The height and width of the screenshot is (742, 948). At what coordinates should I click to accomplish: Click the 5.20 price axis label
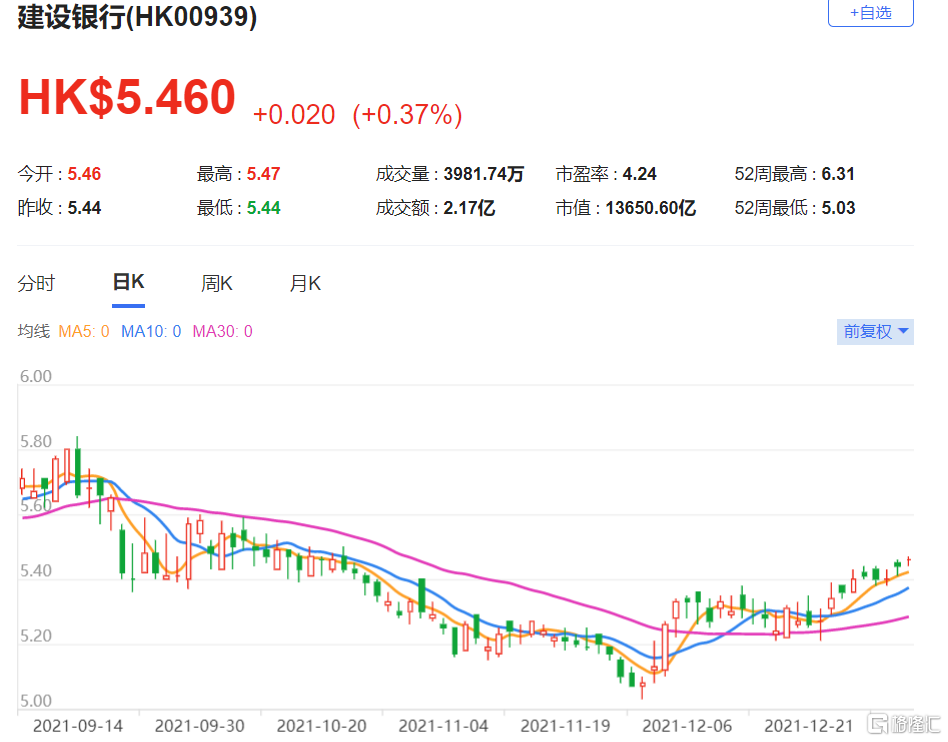36,636
